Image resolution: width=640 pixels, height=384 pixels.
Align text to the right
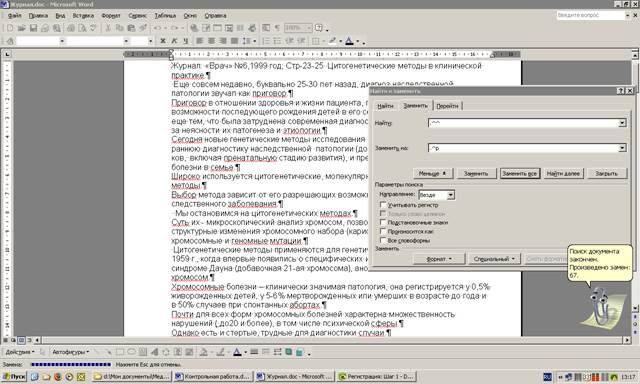[x=223, y=41]
